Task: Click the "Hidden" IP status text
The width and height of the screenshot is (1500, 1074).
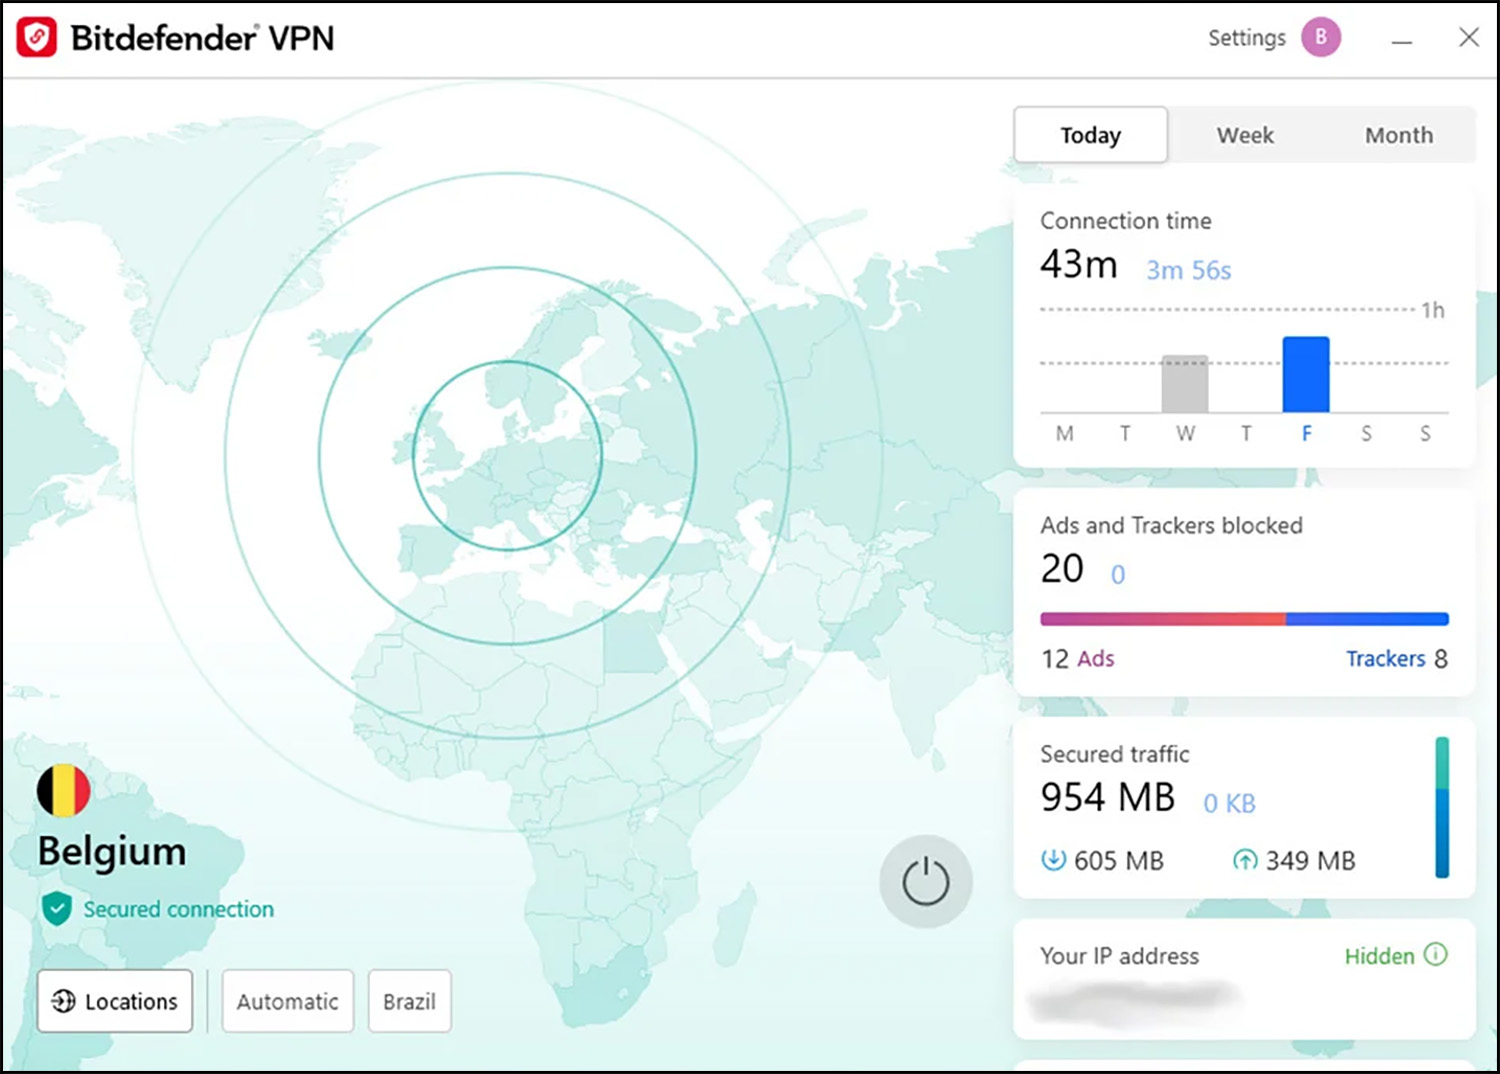Action: click(1379, 956)
